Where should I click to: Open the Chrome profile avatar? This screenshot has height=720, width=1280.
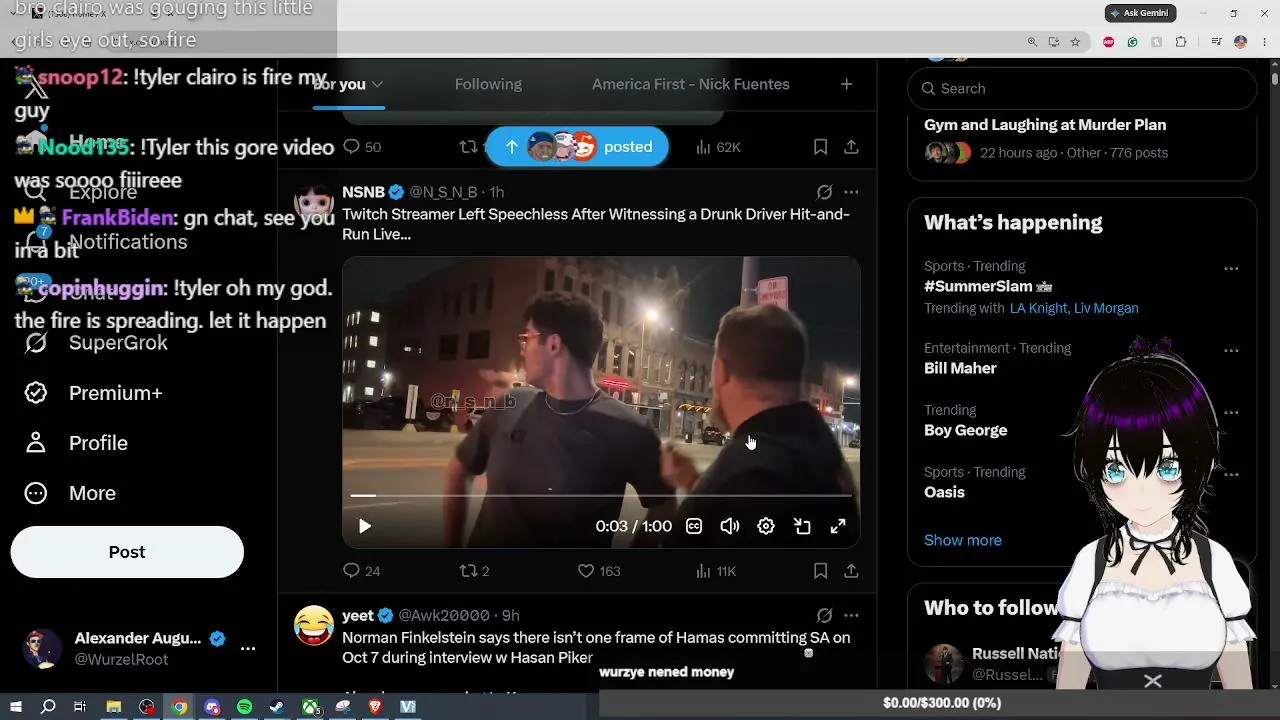tap(1240, 42)
